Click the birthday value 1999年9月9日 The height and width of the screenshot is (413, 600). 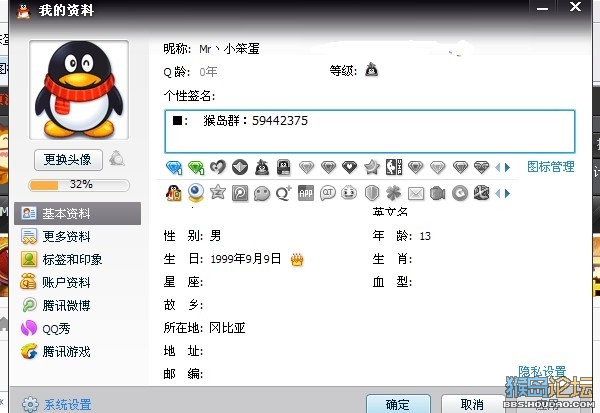[246, 259]
